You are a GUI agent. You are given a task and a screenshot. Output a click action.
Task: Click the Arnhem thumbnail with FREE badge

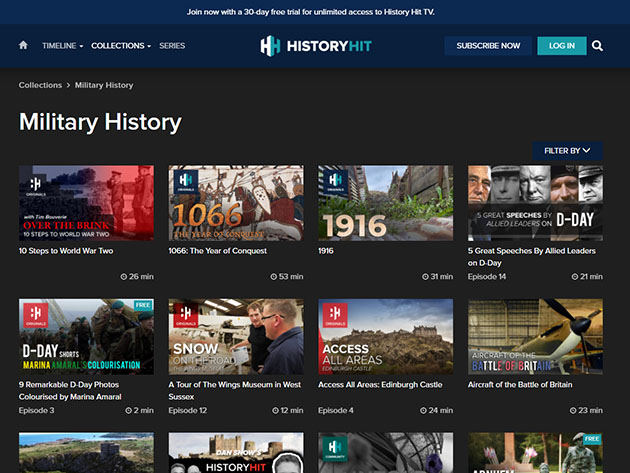pos(535,453)
